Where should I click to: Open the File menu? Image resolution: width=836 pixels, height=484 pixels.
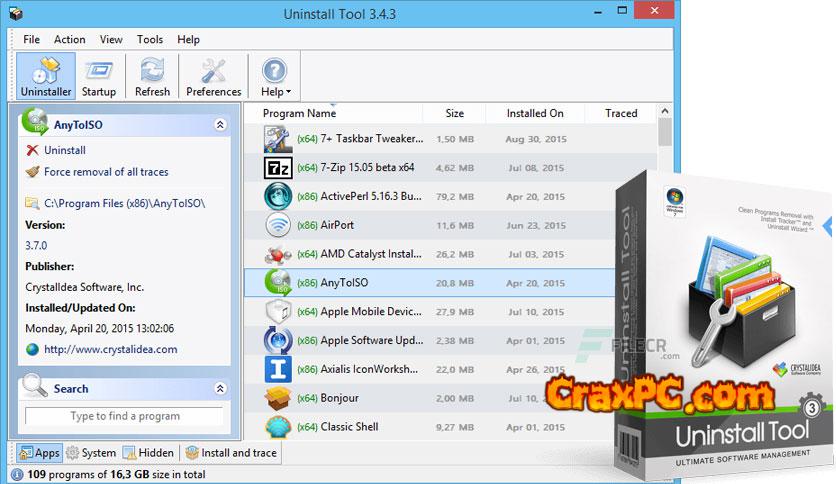(31, 39)
